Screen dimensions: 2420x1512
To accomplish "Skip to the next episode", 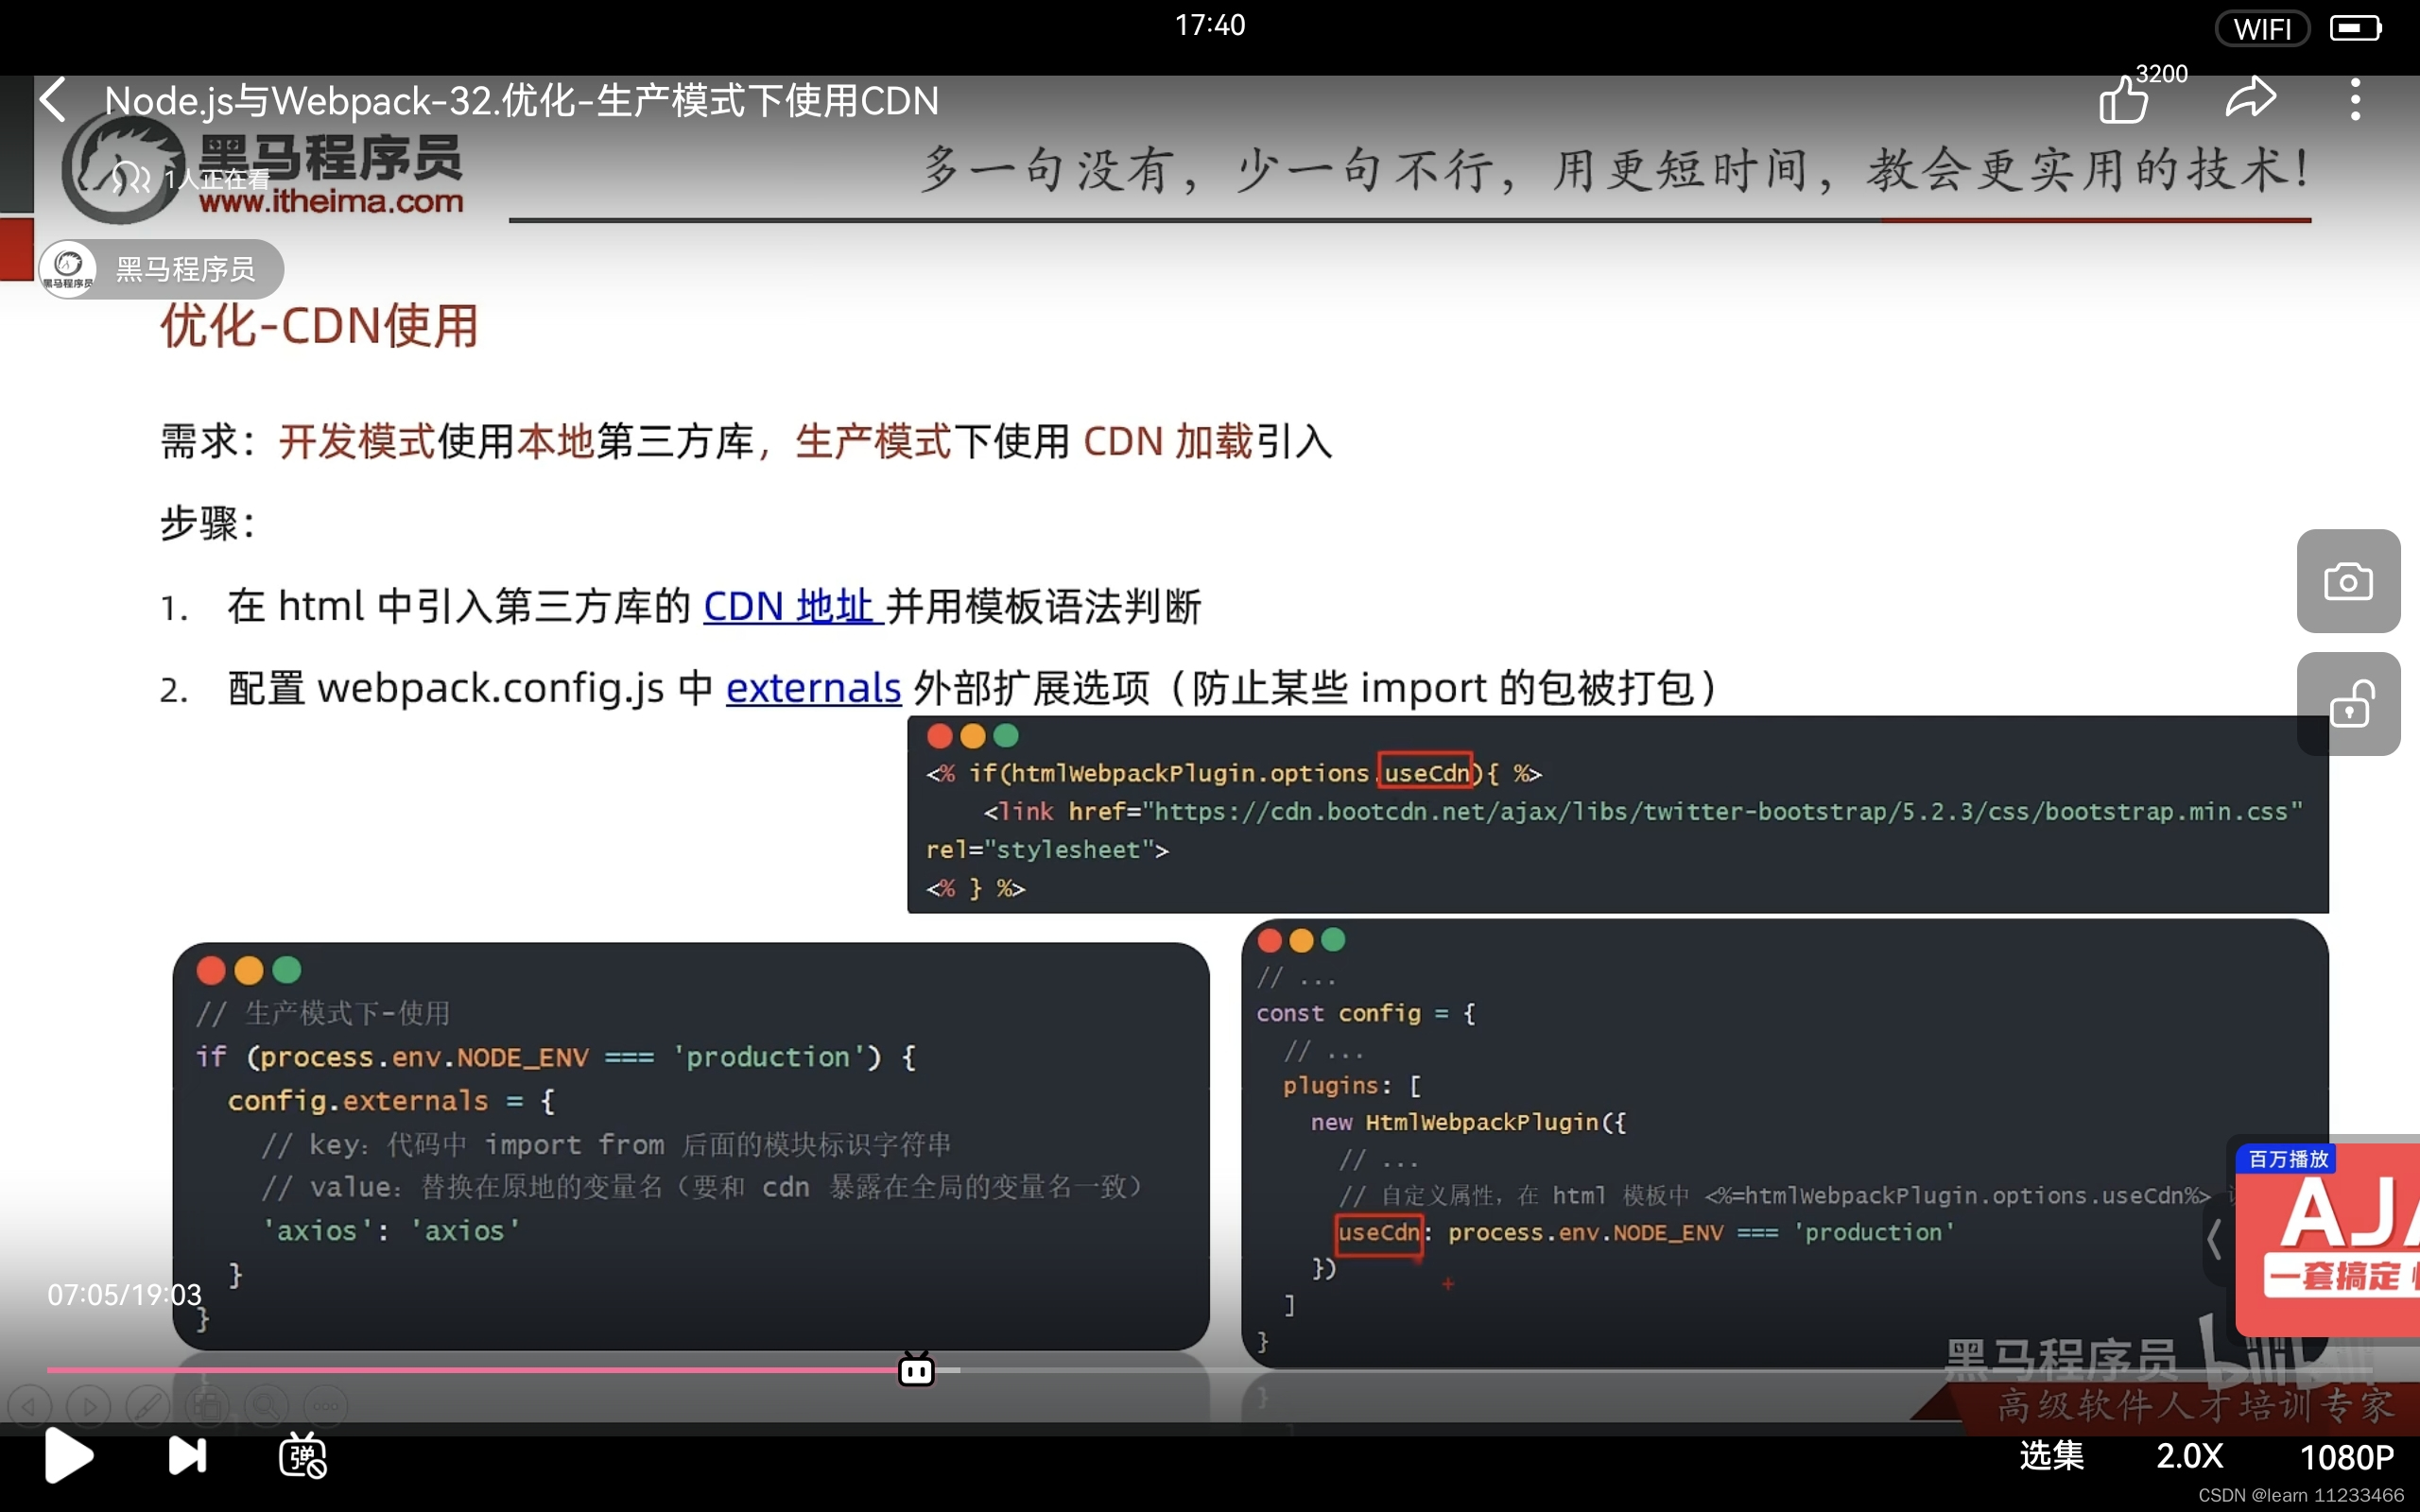I will click(187, 1456).
